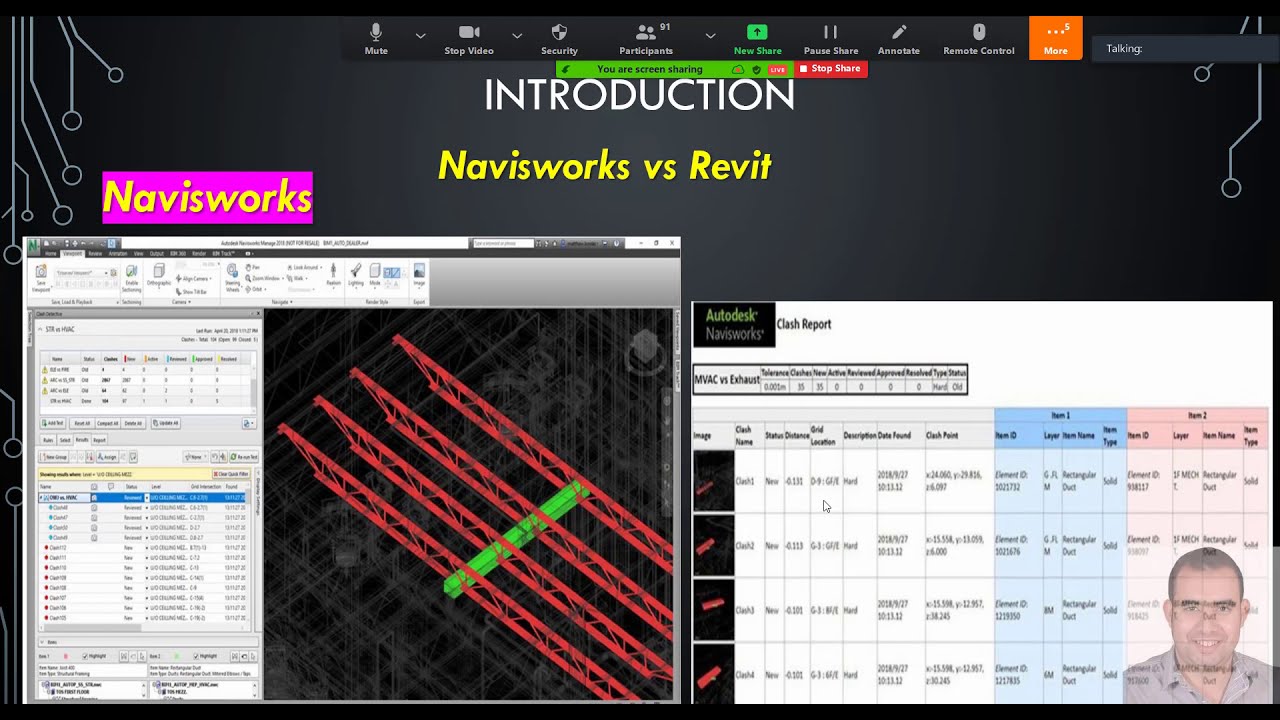Select the Zoom Window tool
The image size is (1280, 720).
[264, 278]
